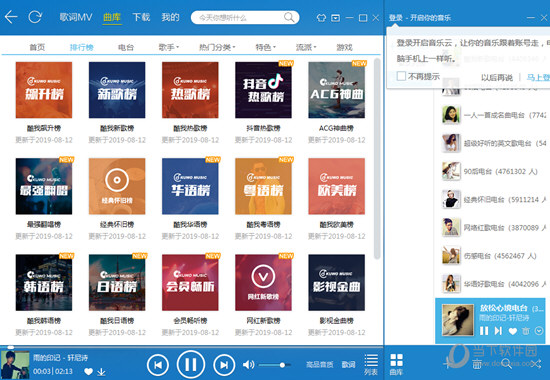This screenshot has width=550, height=380.
Task: Open the skin (shirt) icon
Action: [x=321, y=18]
